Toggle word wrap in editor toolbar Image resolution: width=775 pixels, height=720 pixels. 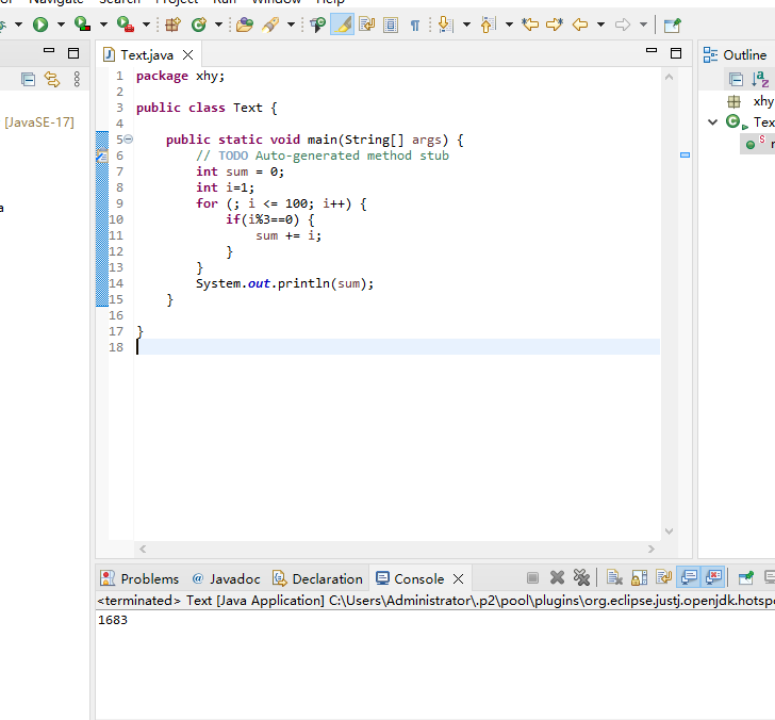[367, 24]
